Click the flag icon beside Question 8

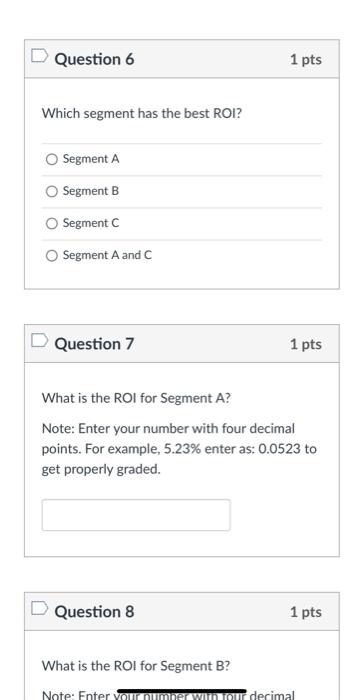39,608
